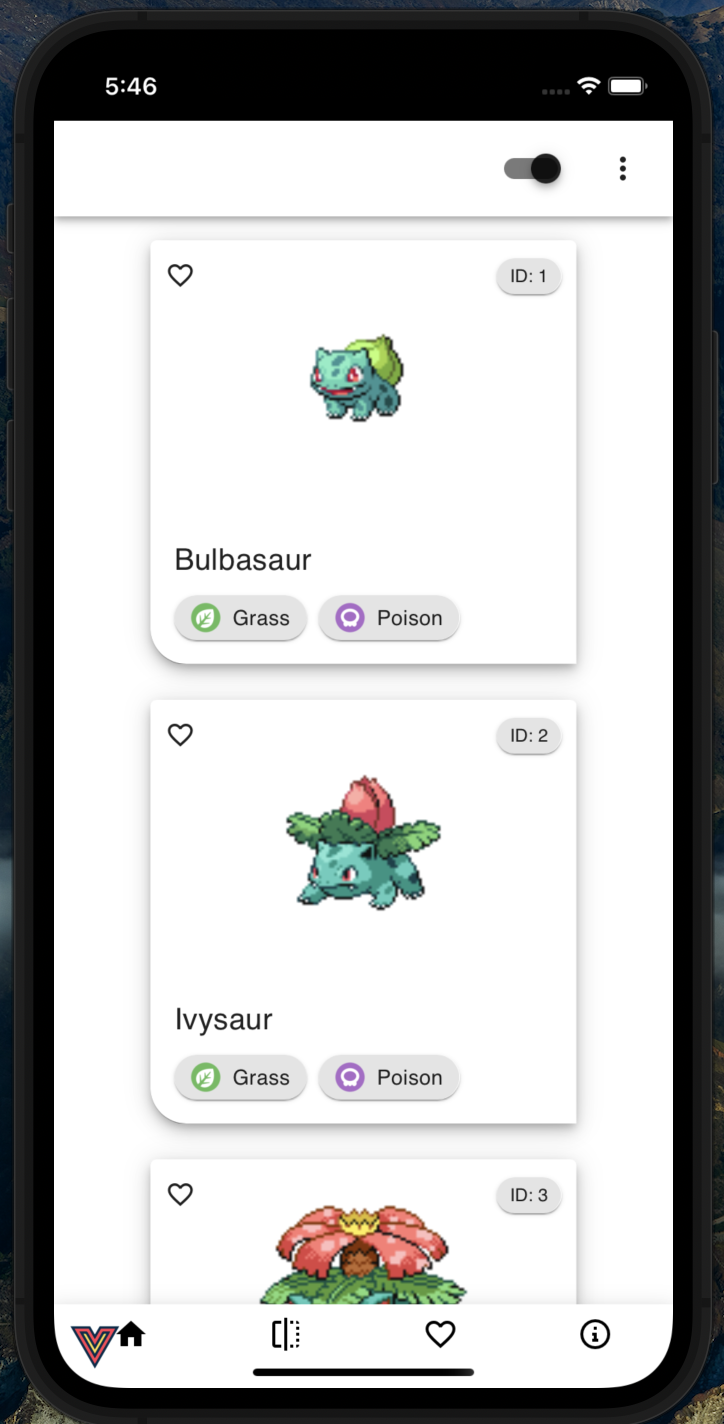Select Ivysaur's Poison type chip
Viewport: 724px width, 1424px height.
click(389, 1077)
